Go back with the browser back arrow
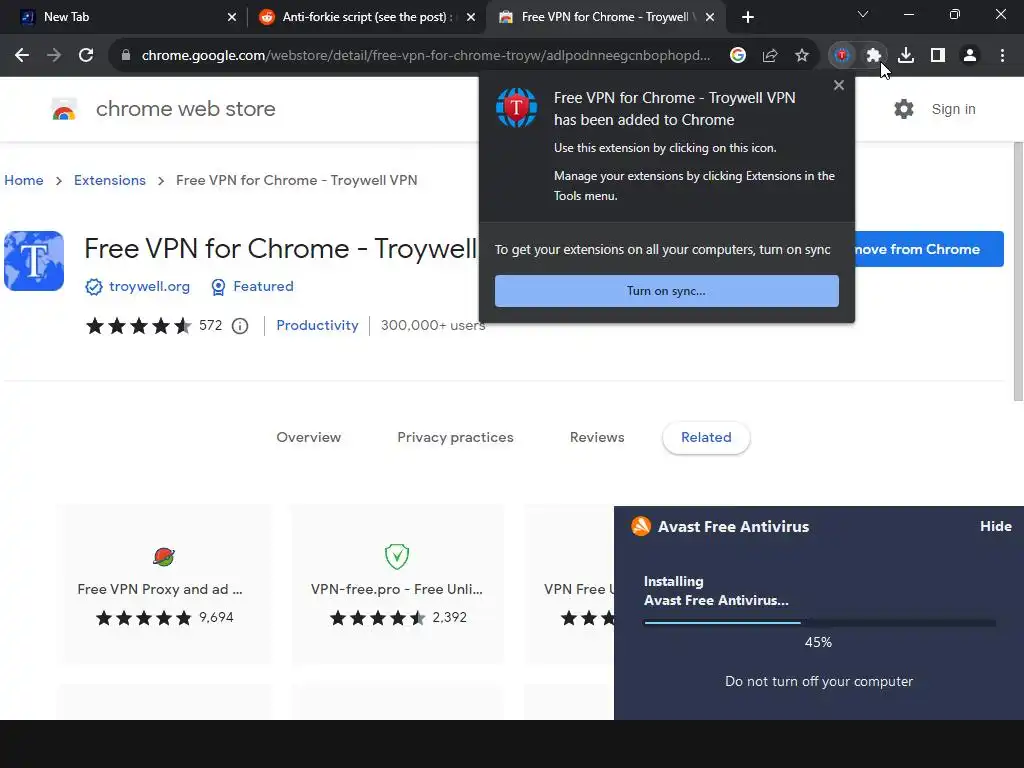This screenshot has width=1024, height=768. point(22,56)
